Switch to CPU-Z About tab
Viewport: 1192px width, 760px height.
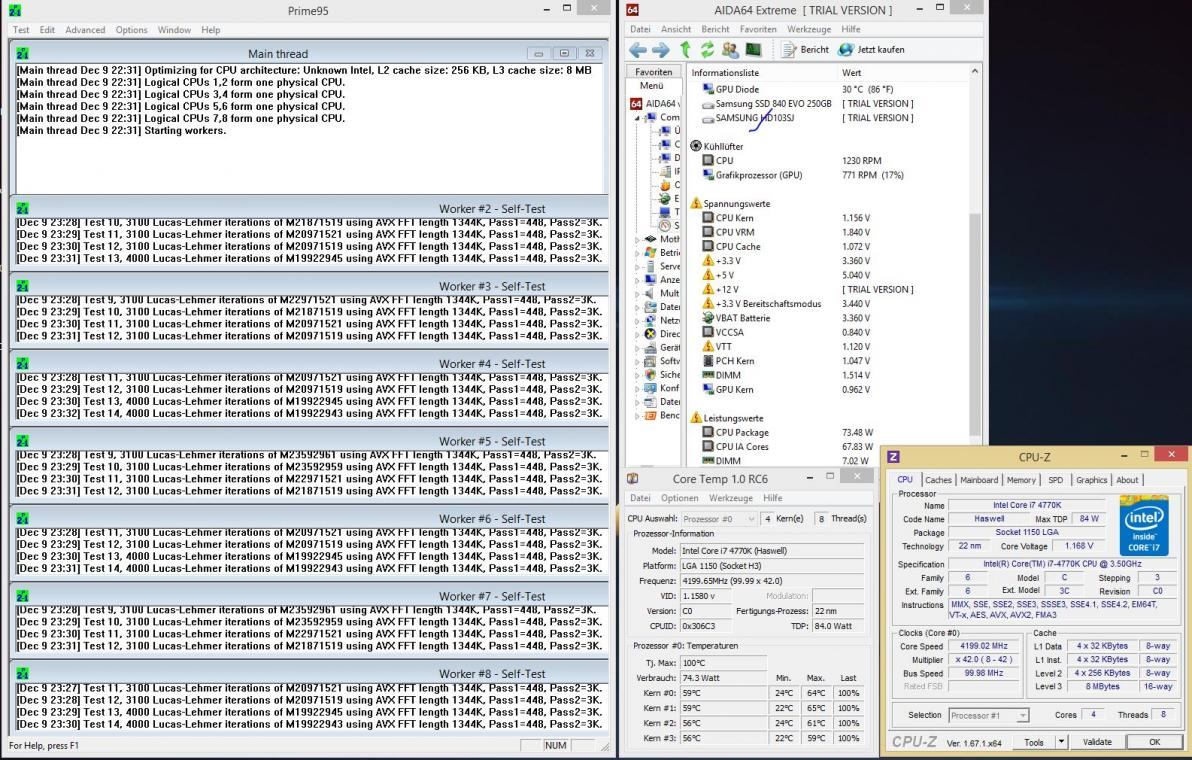pyautogui.click(x=1127, y=480)
